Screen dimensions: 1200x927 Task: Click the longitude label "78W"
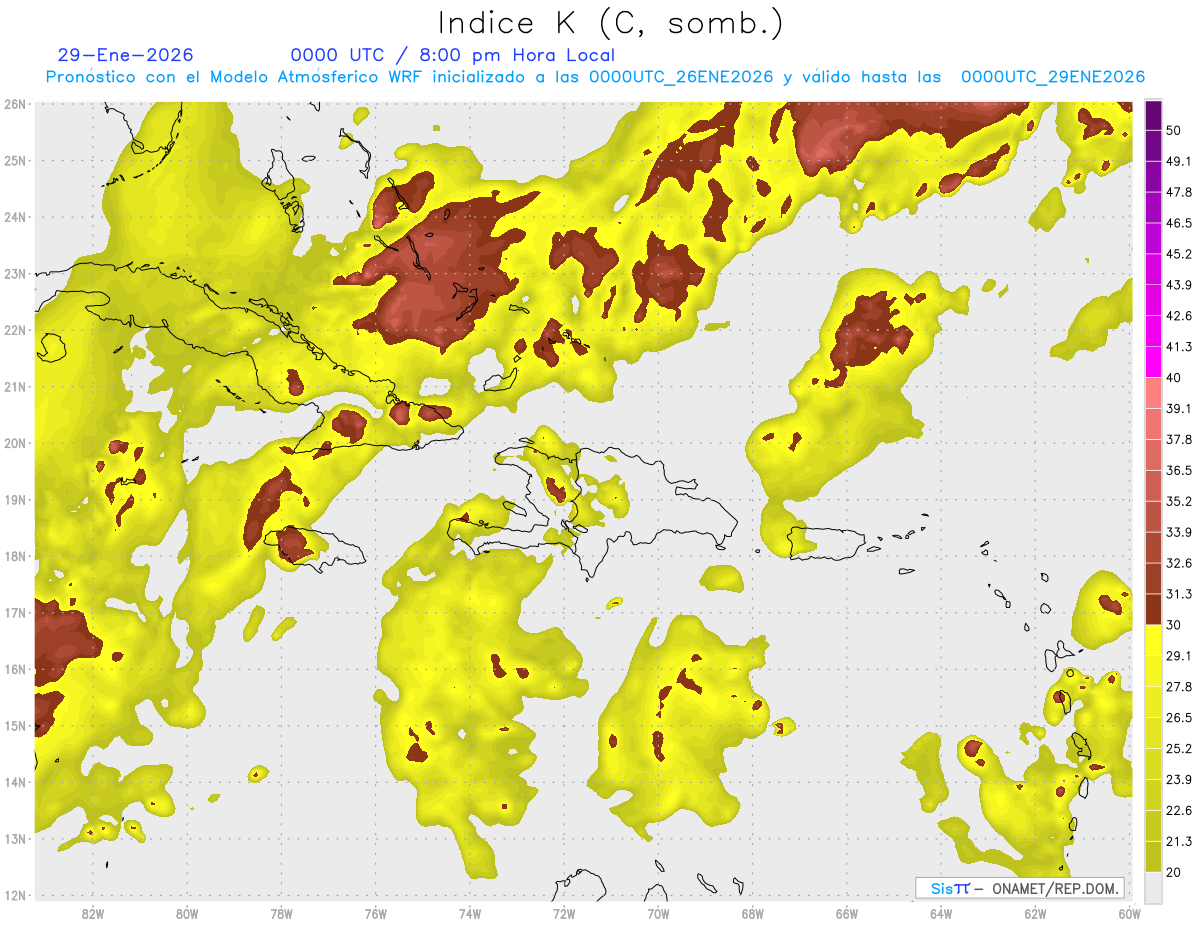[281, 914]
